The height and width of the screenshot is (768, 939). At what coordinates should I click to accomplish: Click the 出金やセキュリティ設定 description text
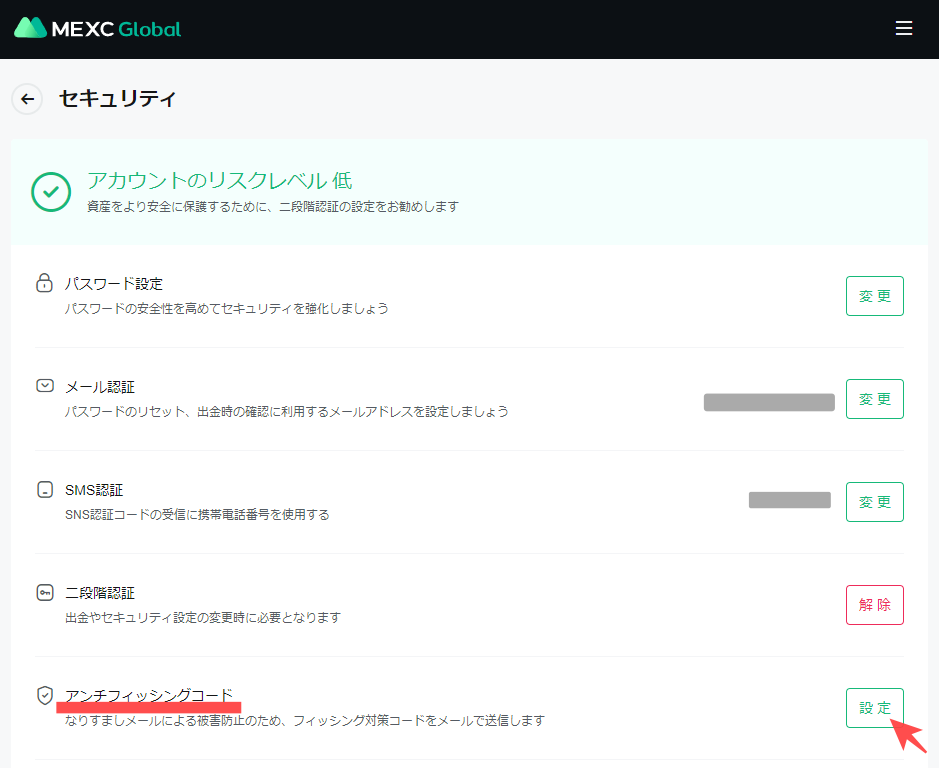203,618
